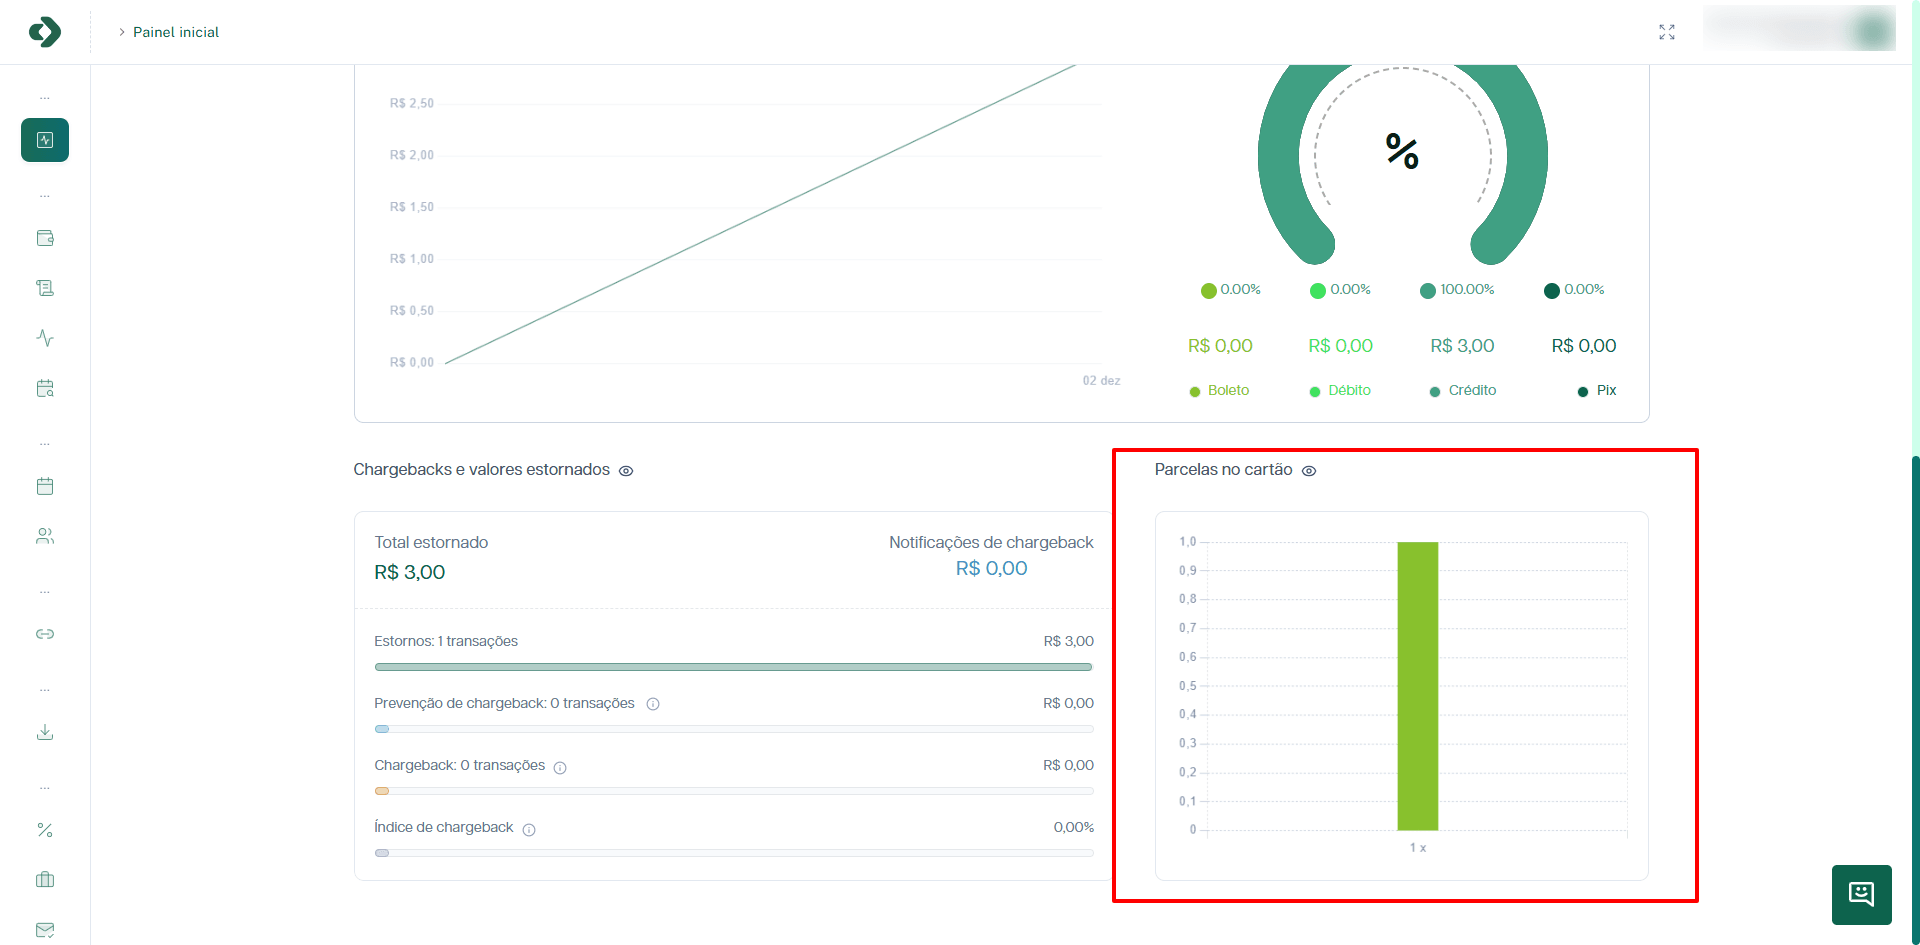The image size is (1920, 945).
Task: Click the download icon in sidebar
Action: 45,732
